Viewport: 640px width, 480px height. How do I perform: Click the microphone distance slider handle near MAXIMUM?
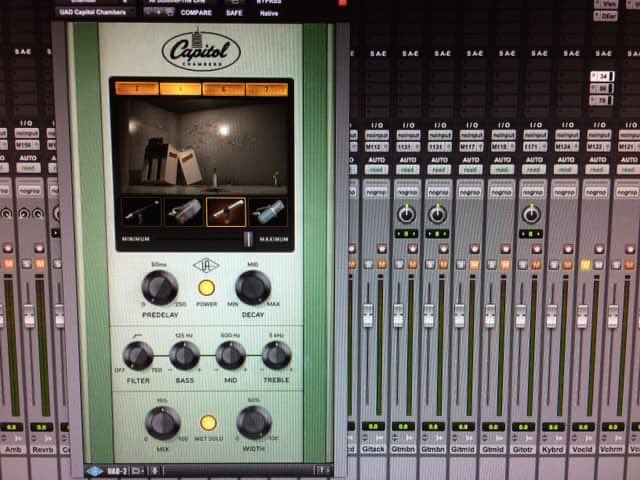[248, 239]
